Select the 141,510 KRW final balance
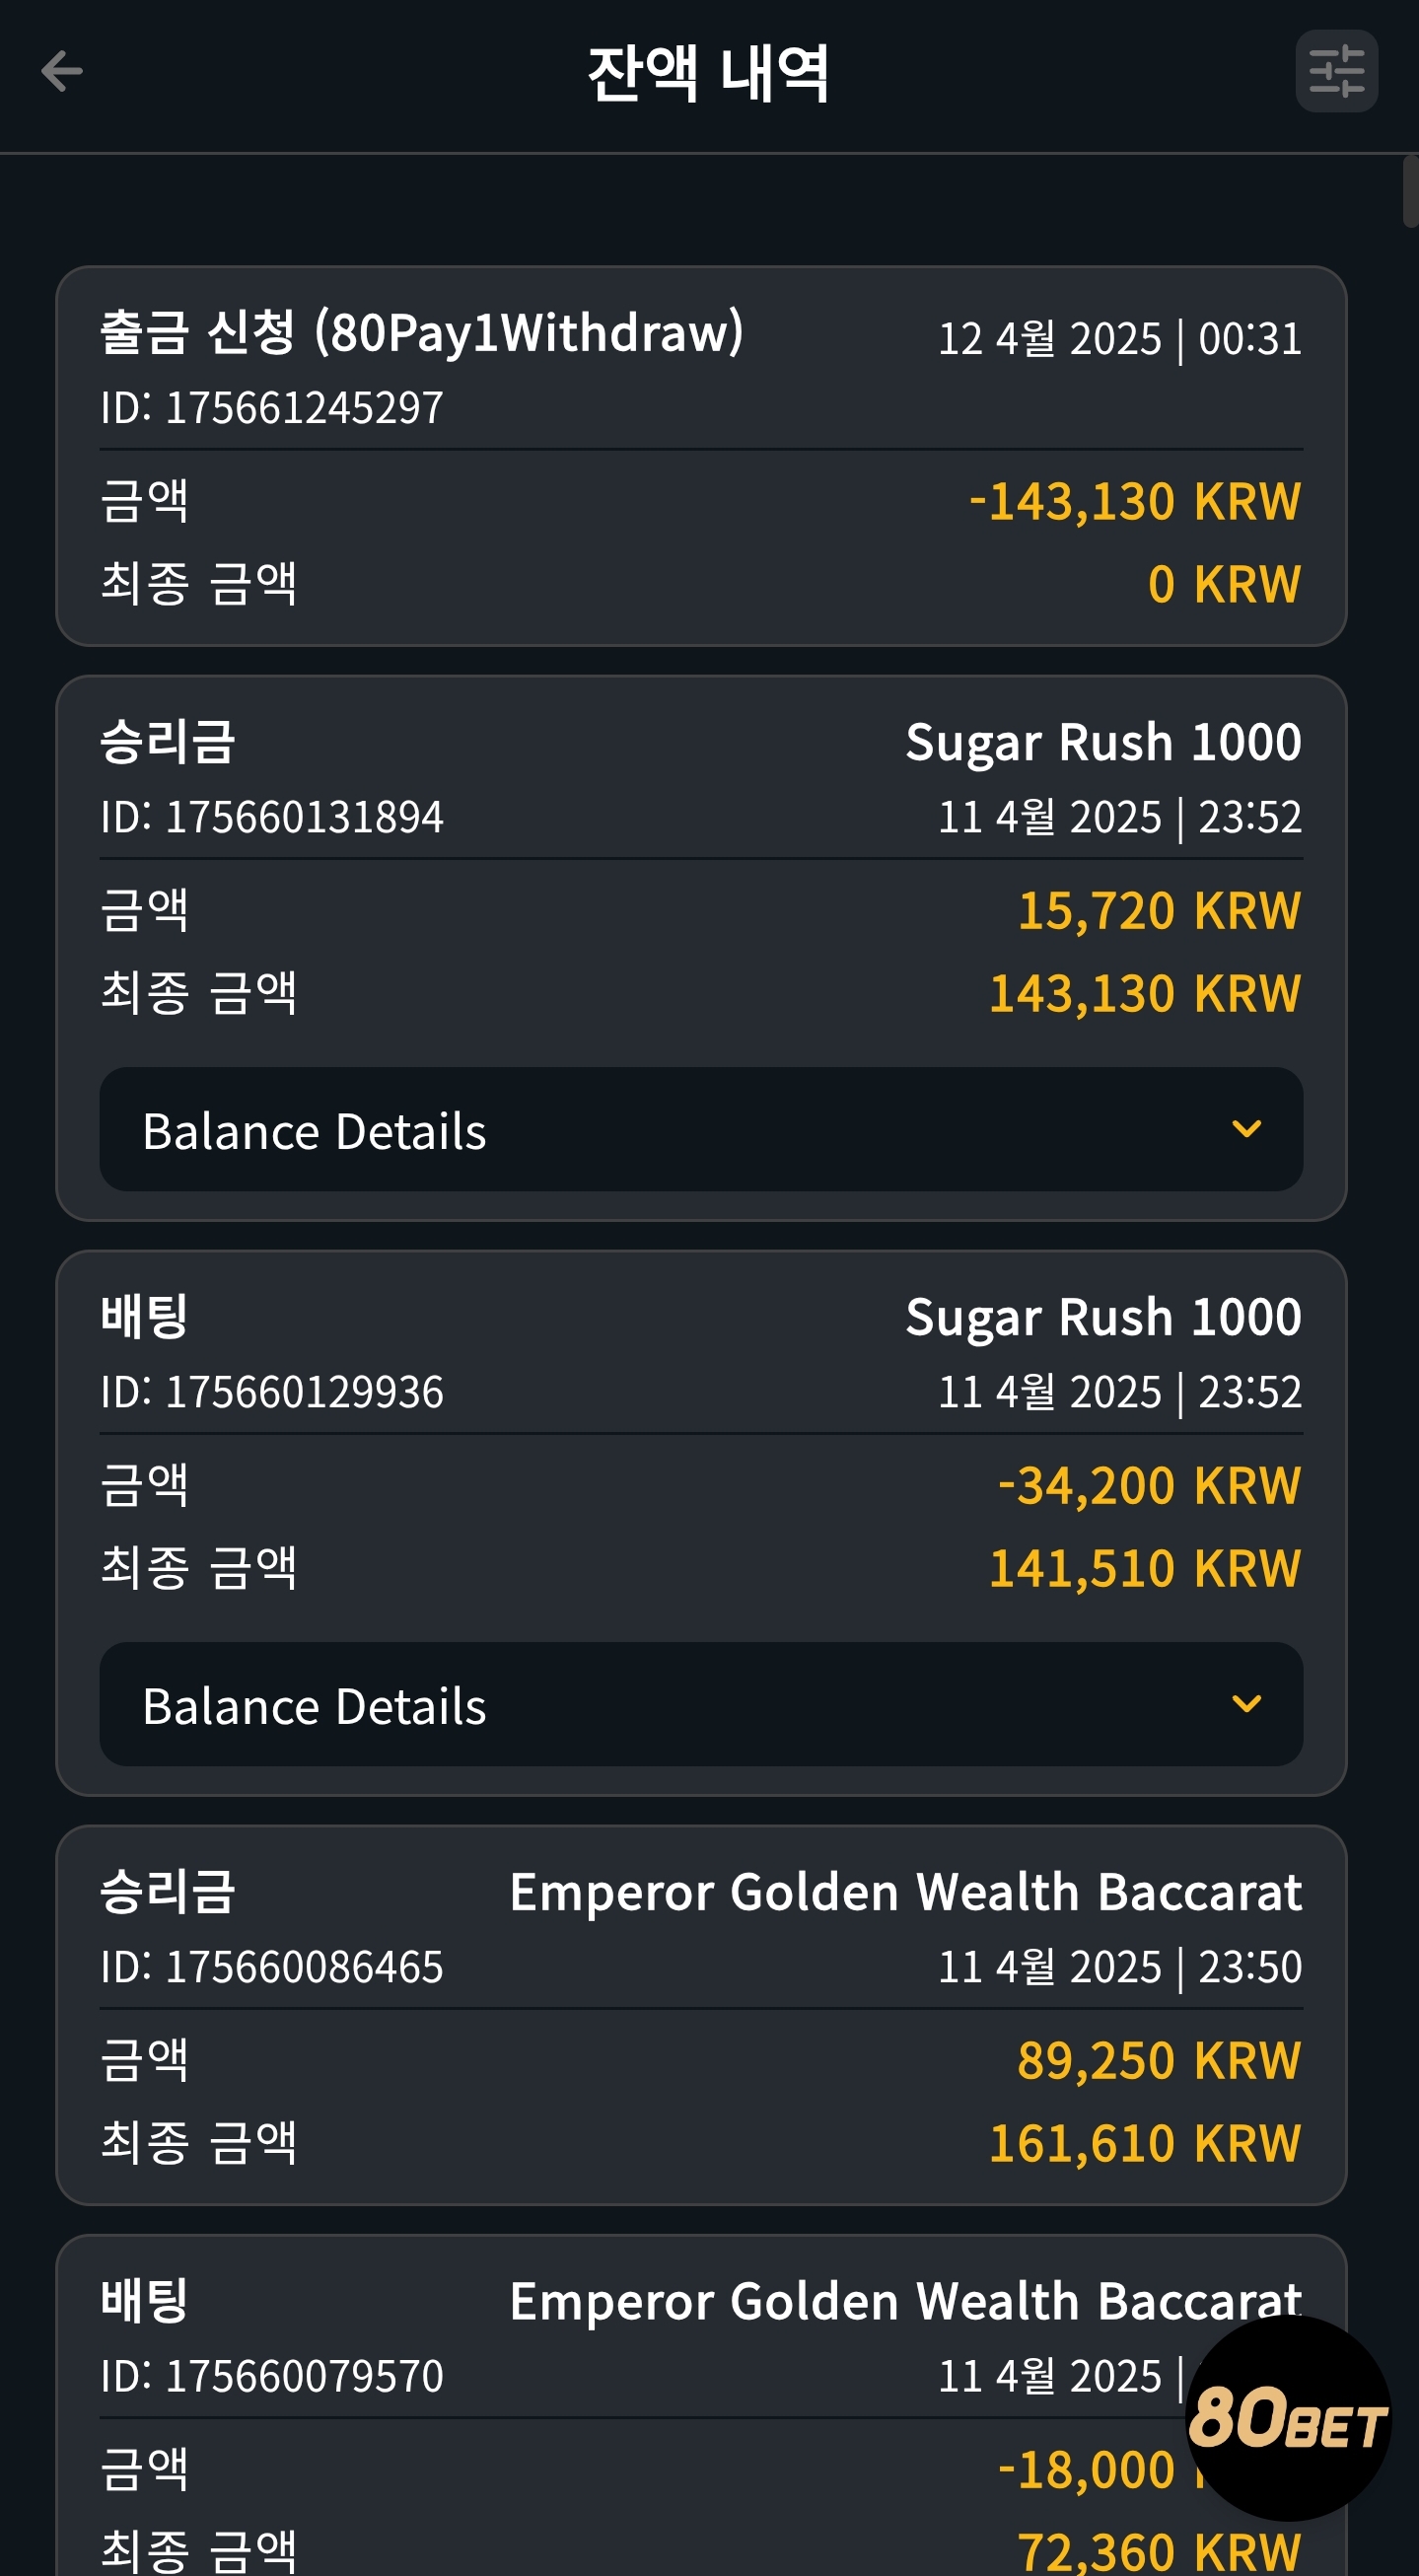The image size is (1419, 2576). (x=1145, y=1568)
